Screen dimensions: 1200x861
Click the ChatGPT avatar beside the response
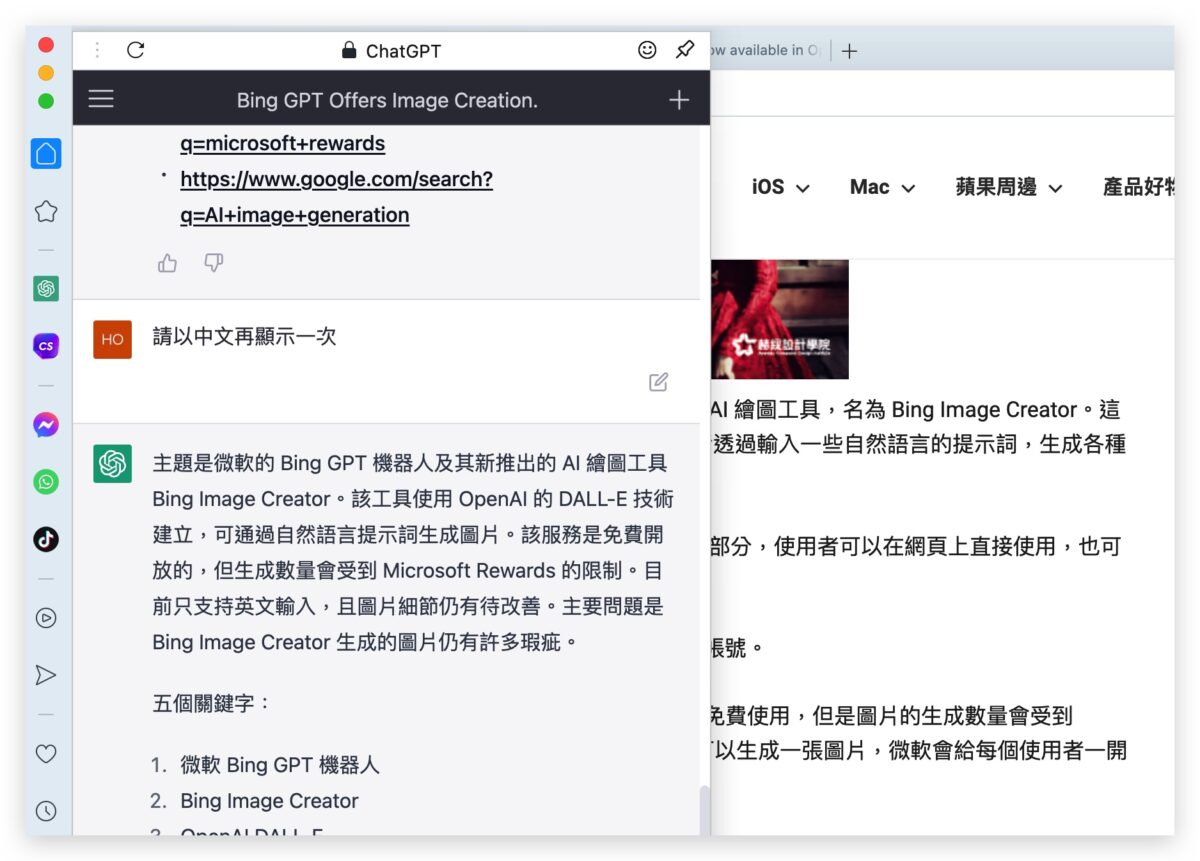click(112, 464)
